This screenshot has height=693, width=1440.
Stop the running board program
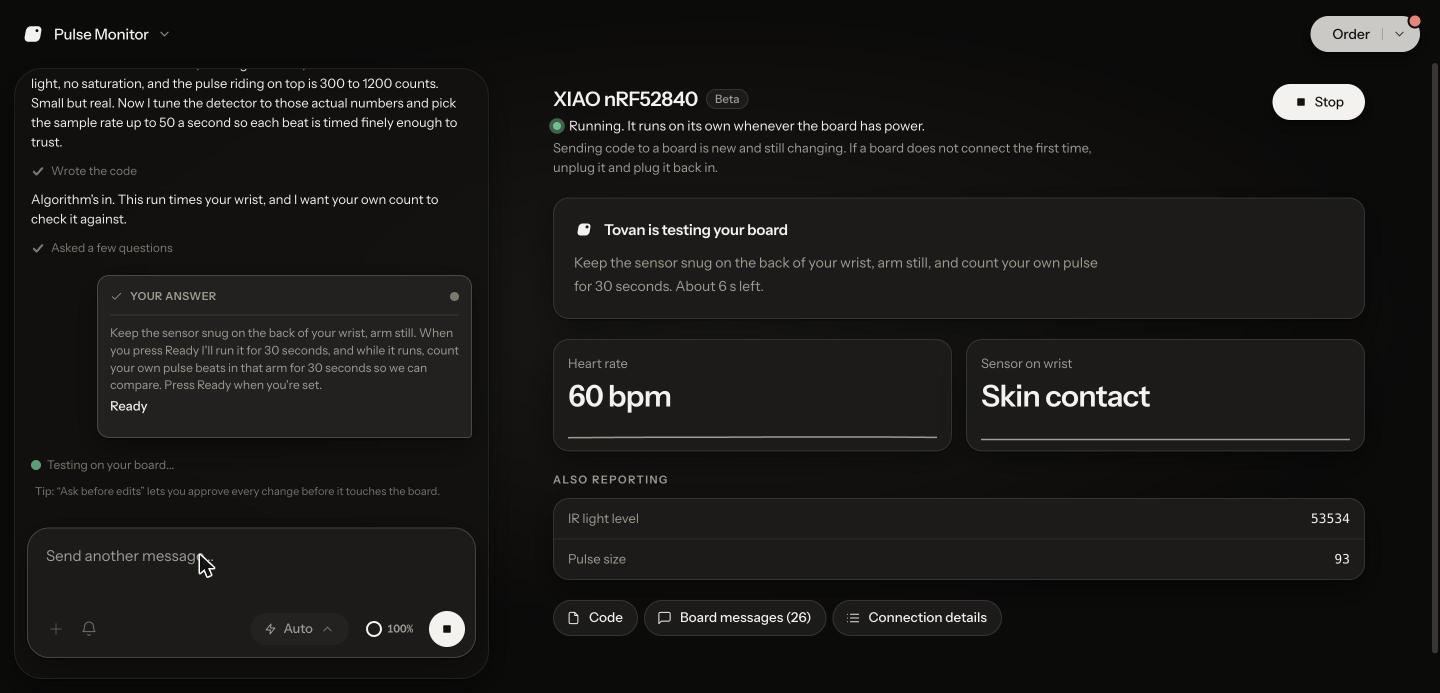(1318, 102)
